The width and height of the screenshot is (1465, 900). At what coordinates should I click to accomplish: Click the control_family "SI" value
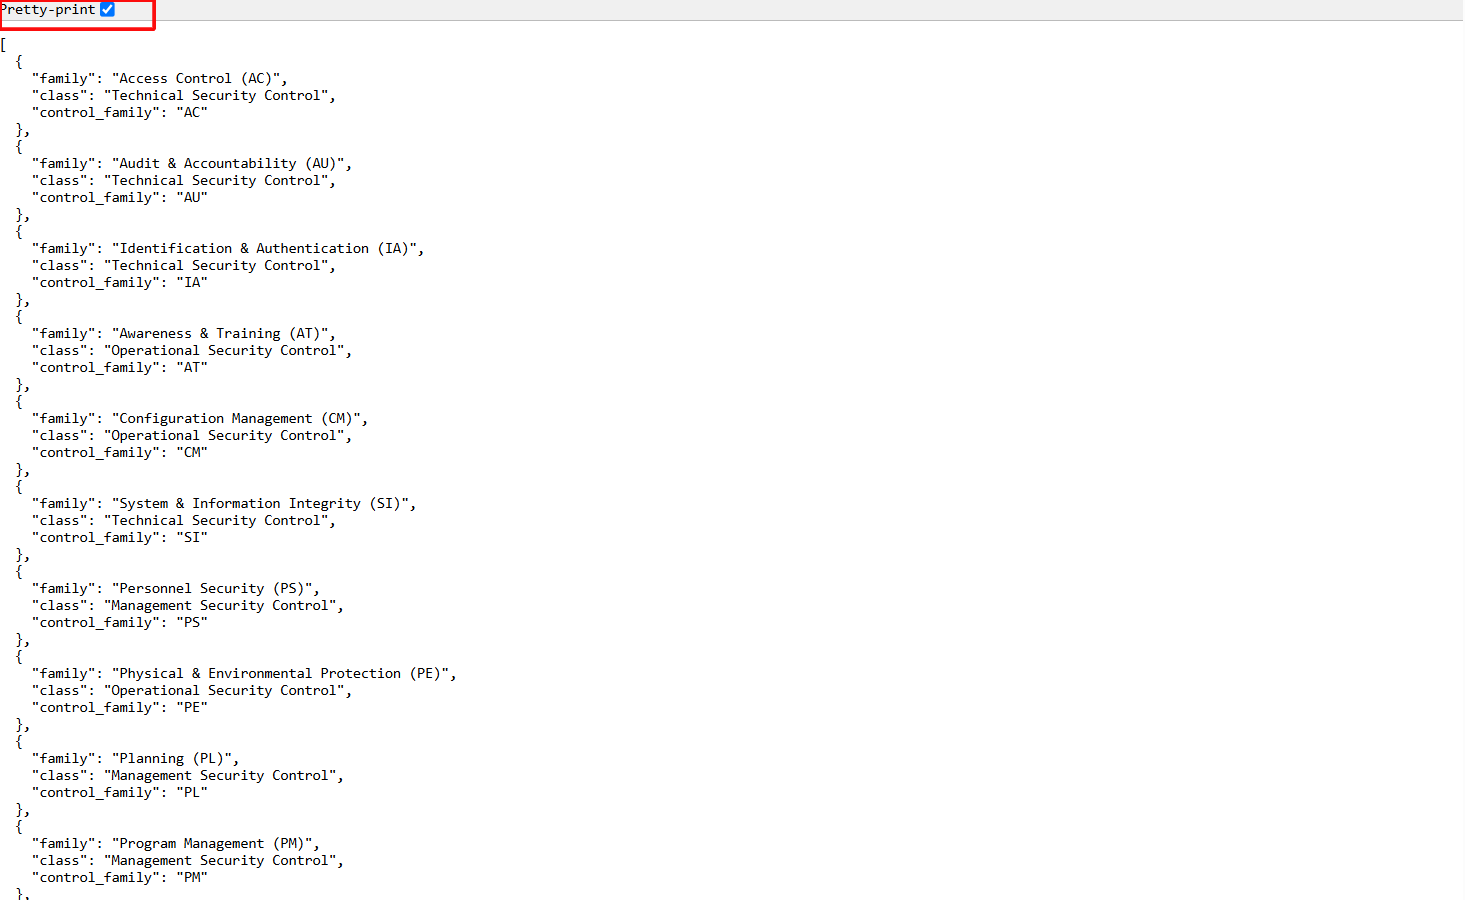point(192,538)
